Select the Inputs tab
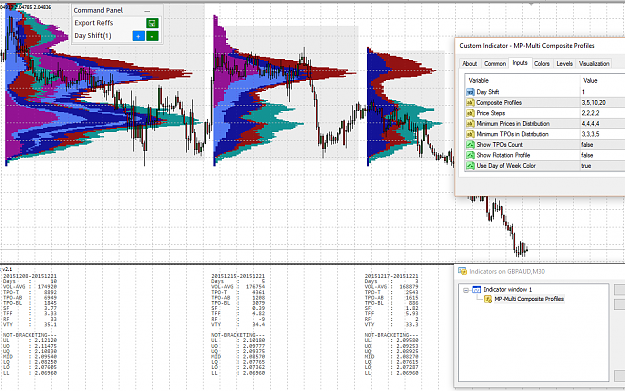 (520, 63)
